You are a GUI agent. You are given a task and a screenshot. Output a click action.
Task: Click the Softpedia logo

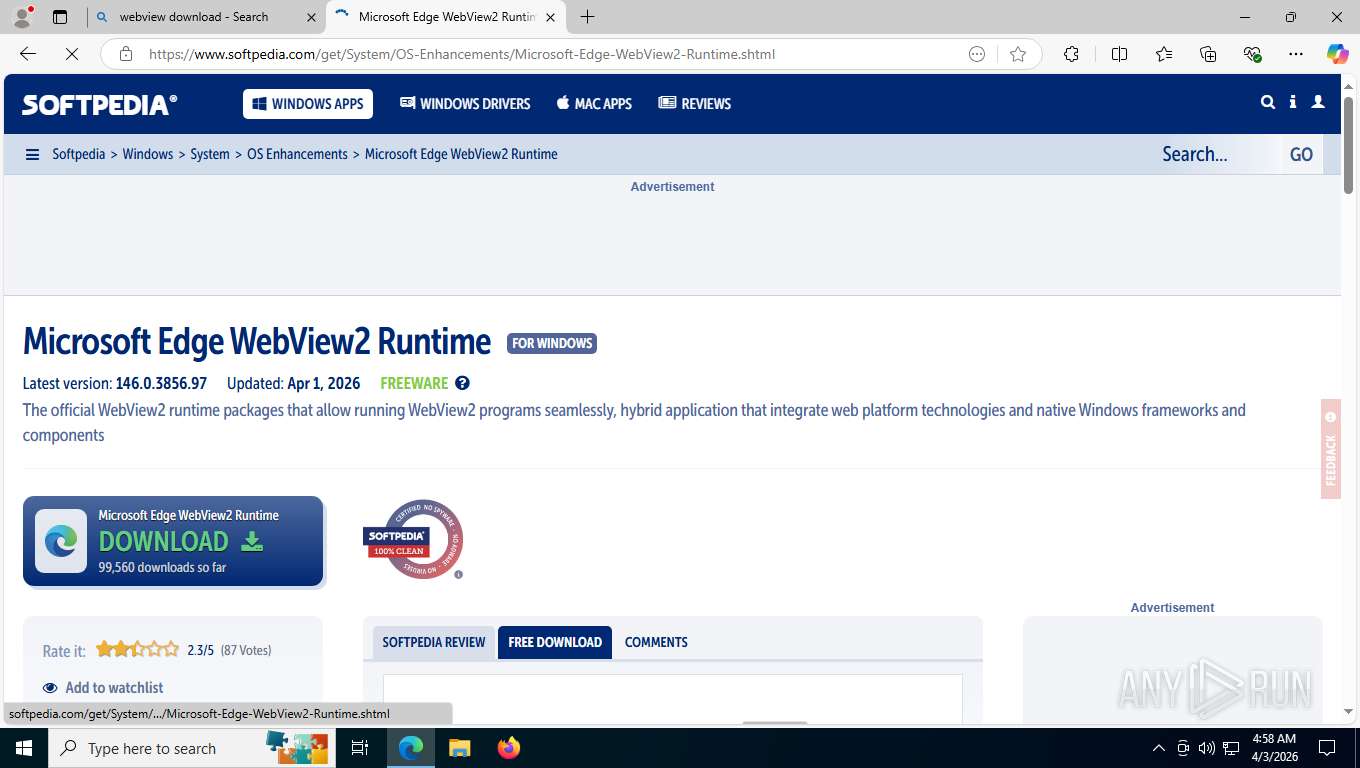click(x=100, y=104)
